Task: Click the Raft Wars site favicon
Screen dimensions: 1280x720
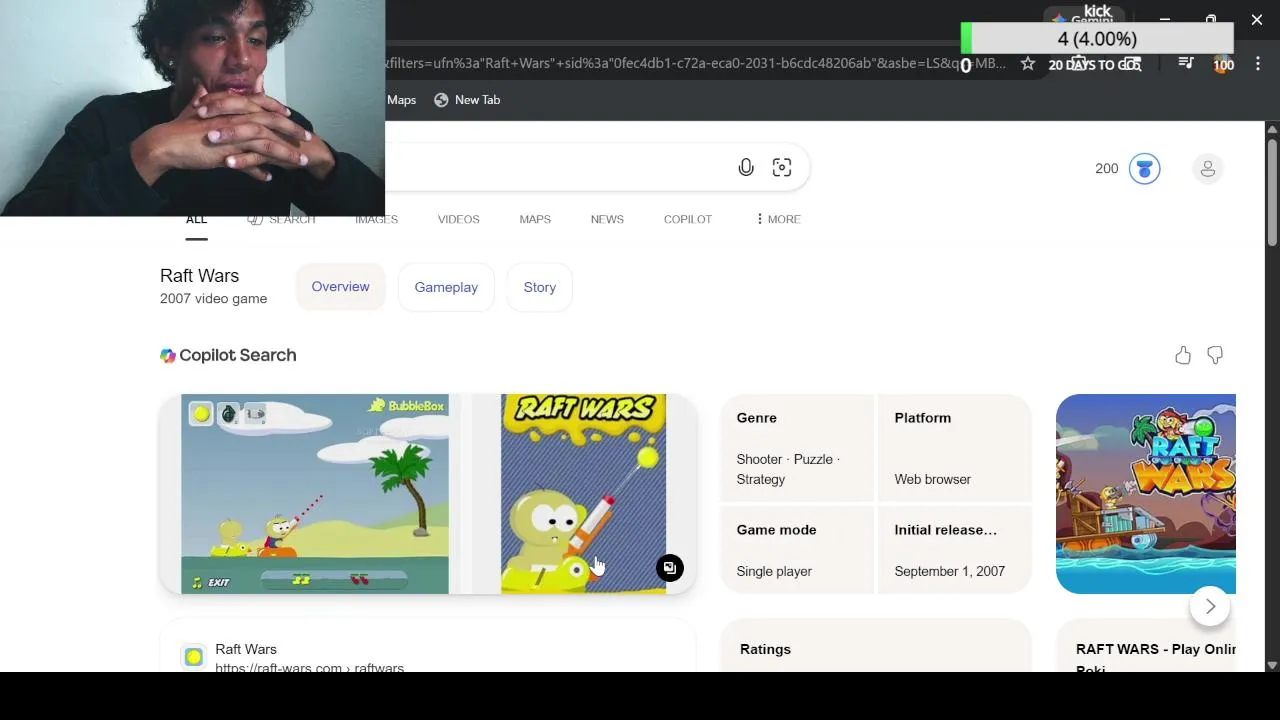Action: pos(193,657)
